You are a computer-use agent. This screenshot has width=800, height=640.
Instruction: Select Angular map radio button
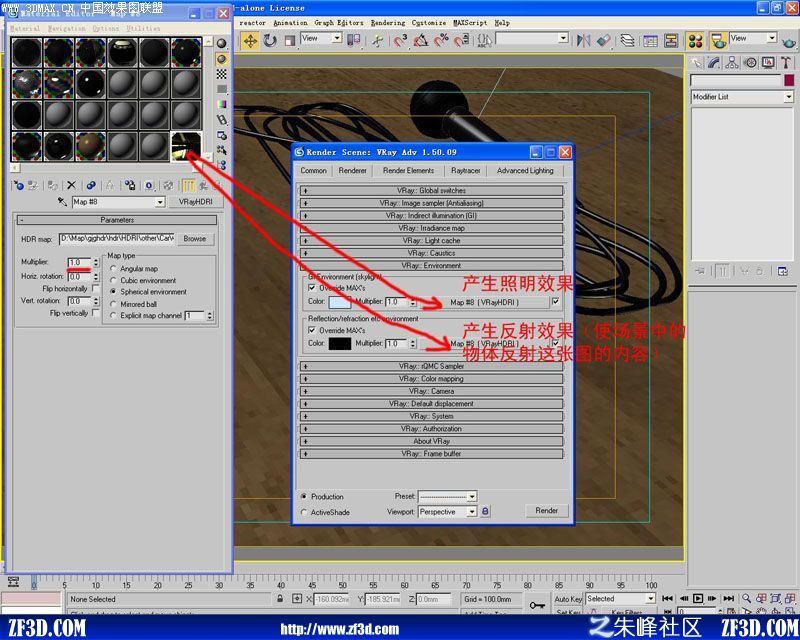(x=113, y=268)
